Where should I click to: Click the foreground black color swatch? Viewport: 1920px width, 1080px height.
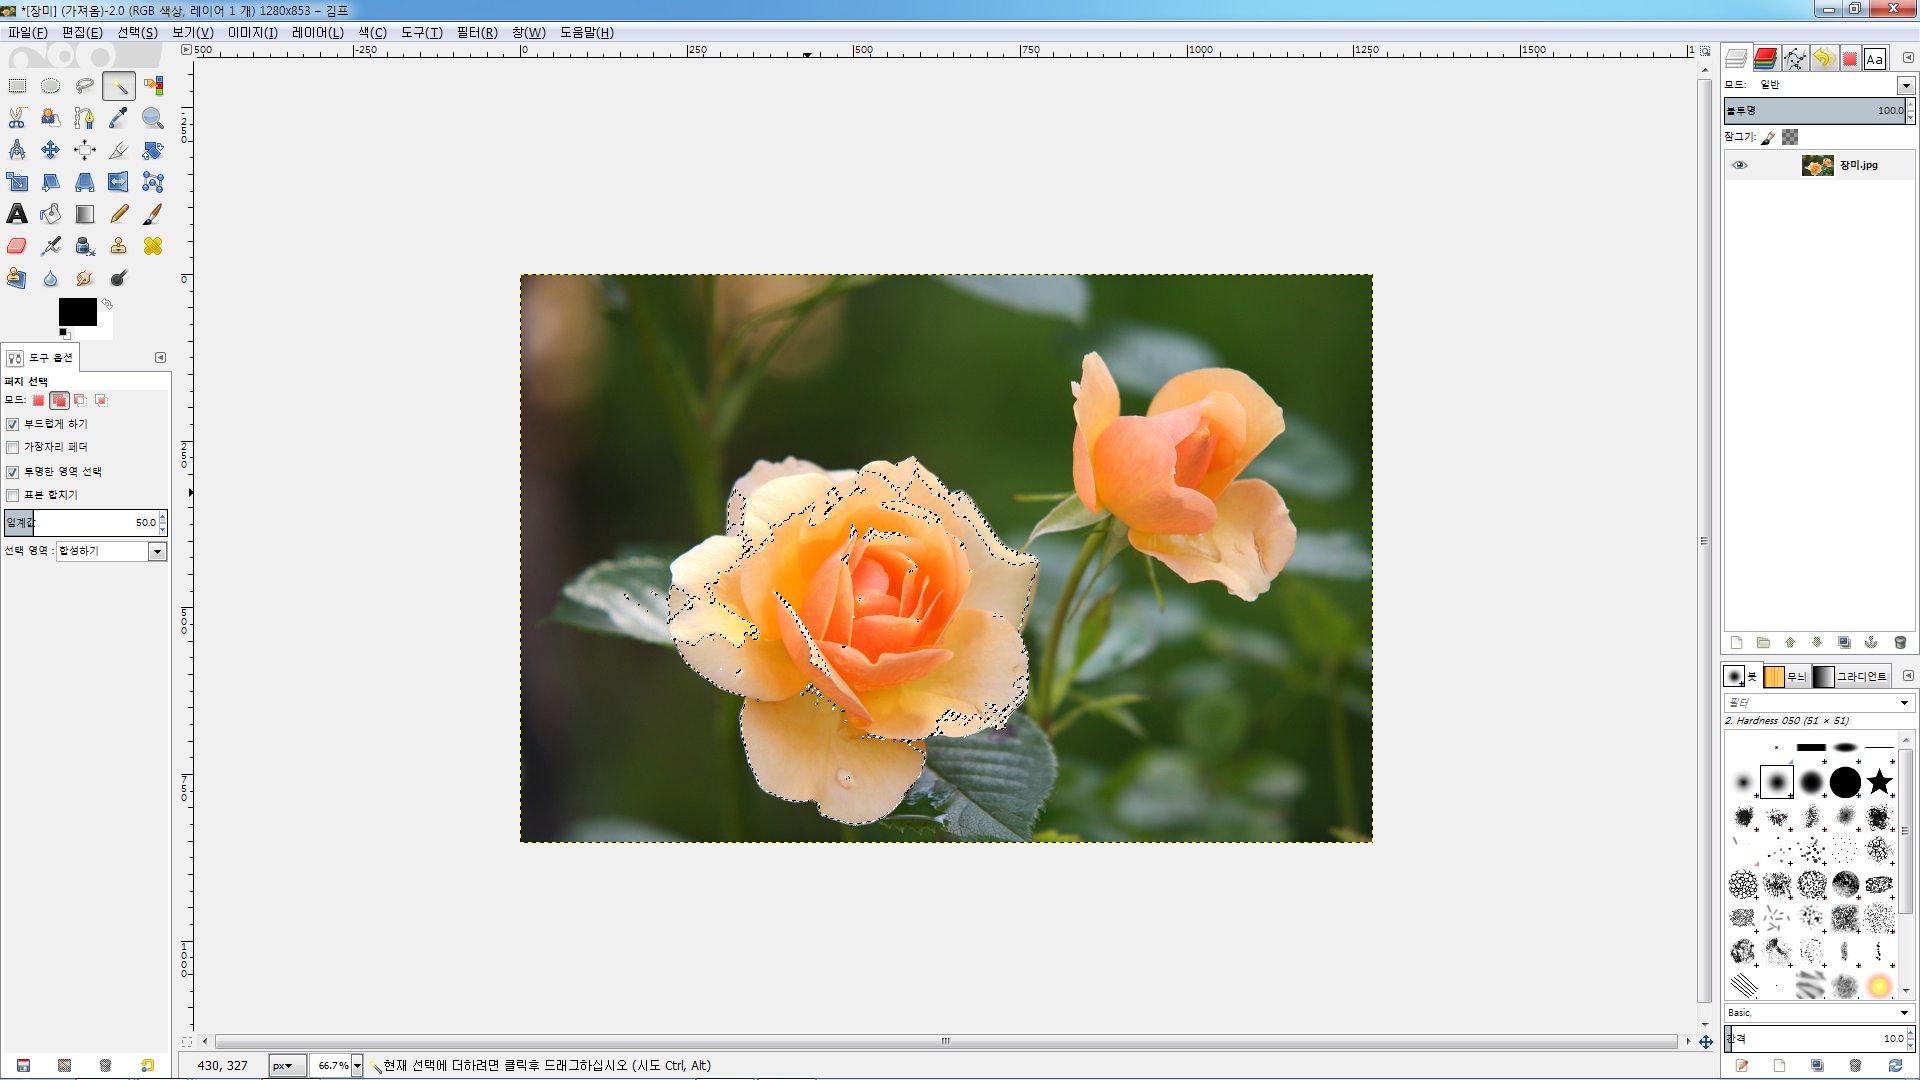coord(77,312)
